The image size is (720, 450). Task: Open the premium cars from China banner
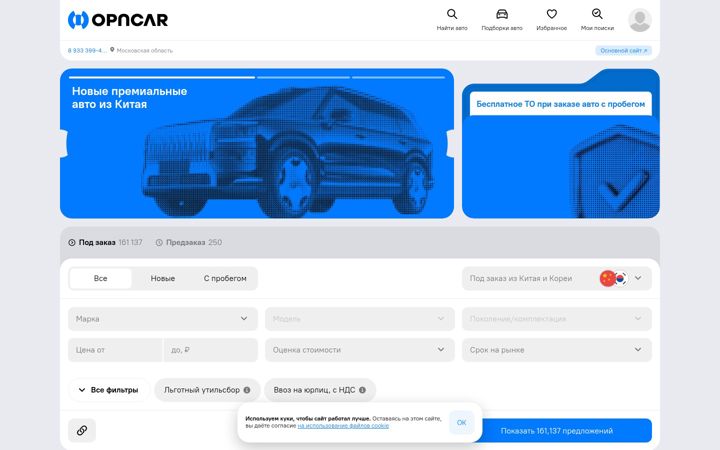click(x=257, y=143)
